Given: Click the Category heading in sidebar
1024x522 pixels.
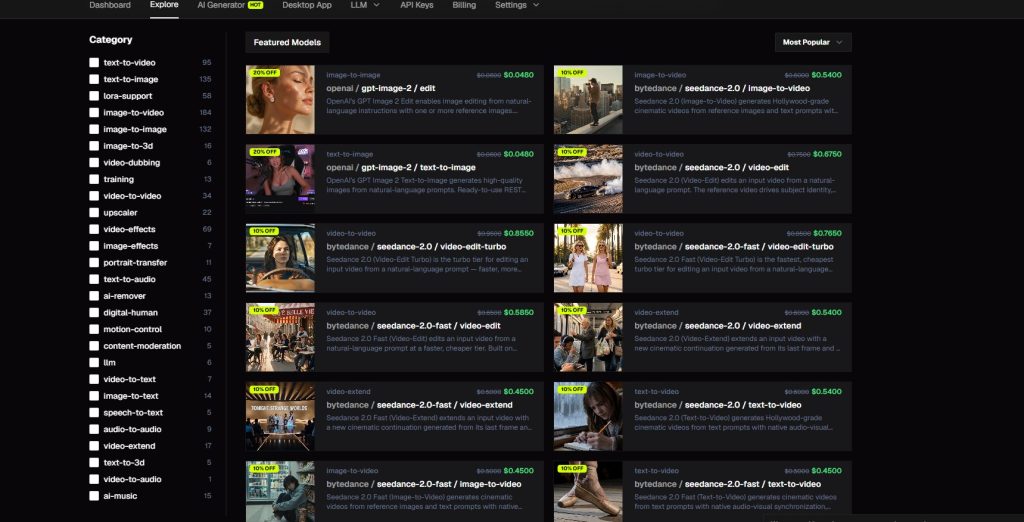Looking at the screenshot, I should 110,39.
